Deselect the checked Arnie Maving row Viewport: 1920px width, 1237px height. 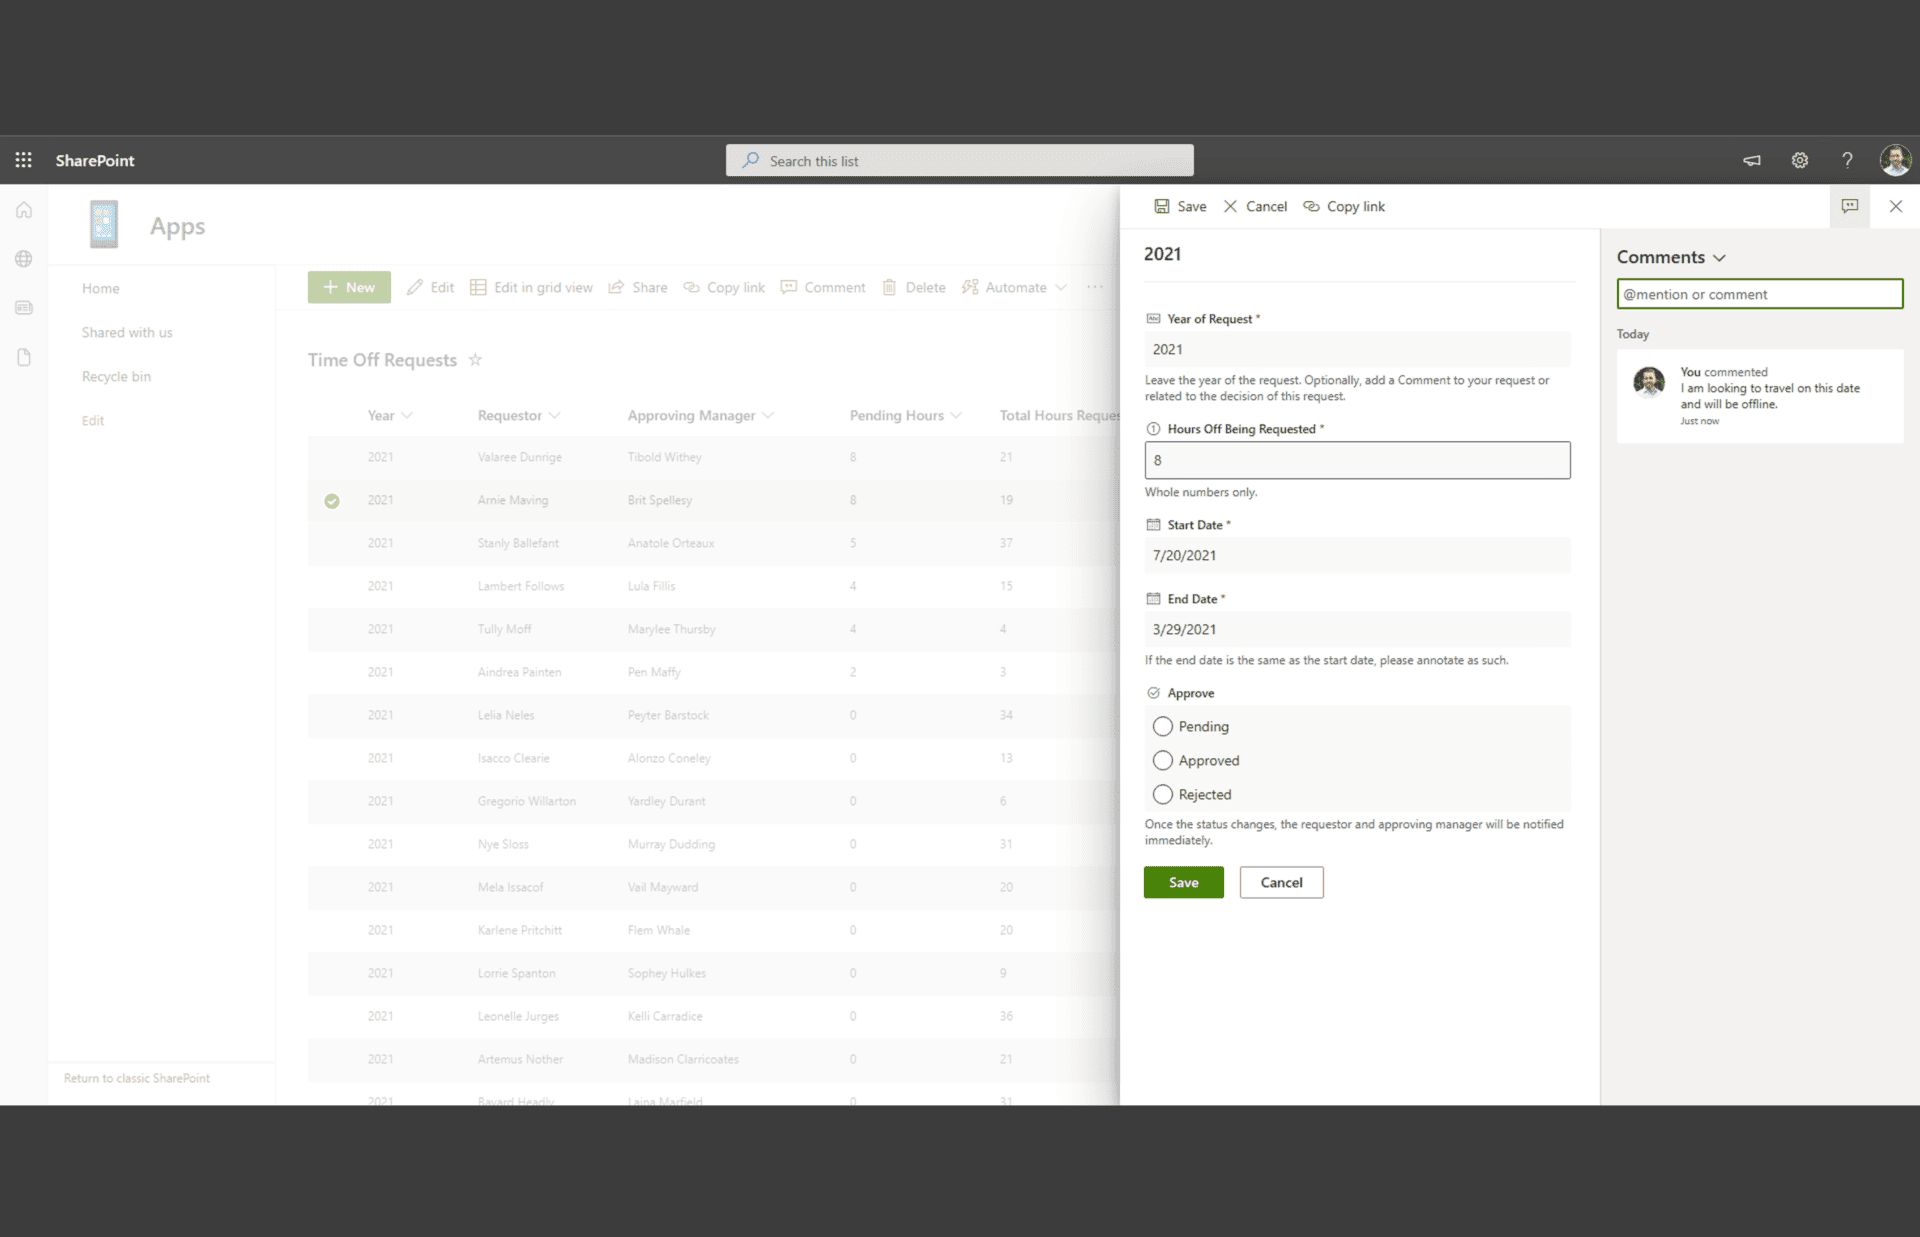(332, 501)
